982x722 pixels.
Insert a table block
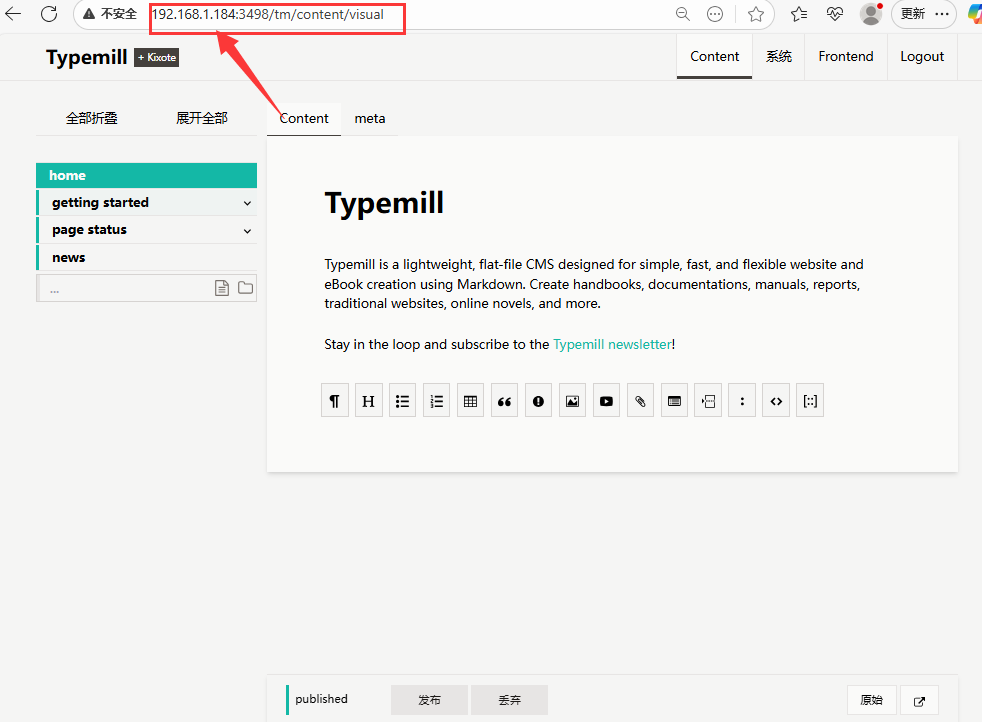470,401
